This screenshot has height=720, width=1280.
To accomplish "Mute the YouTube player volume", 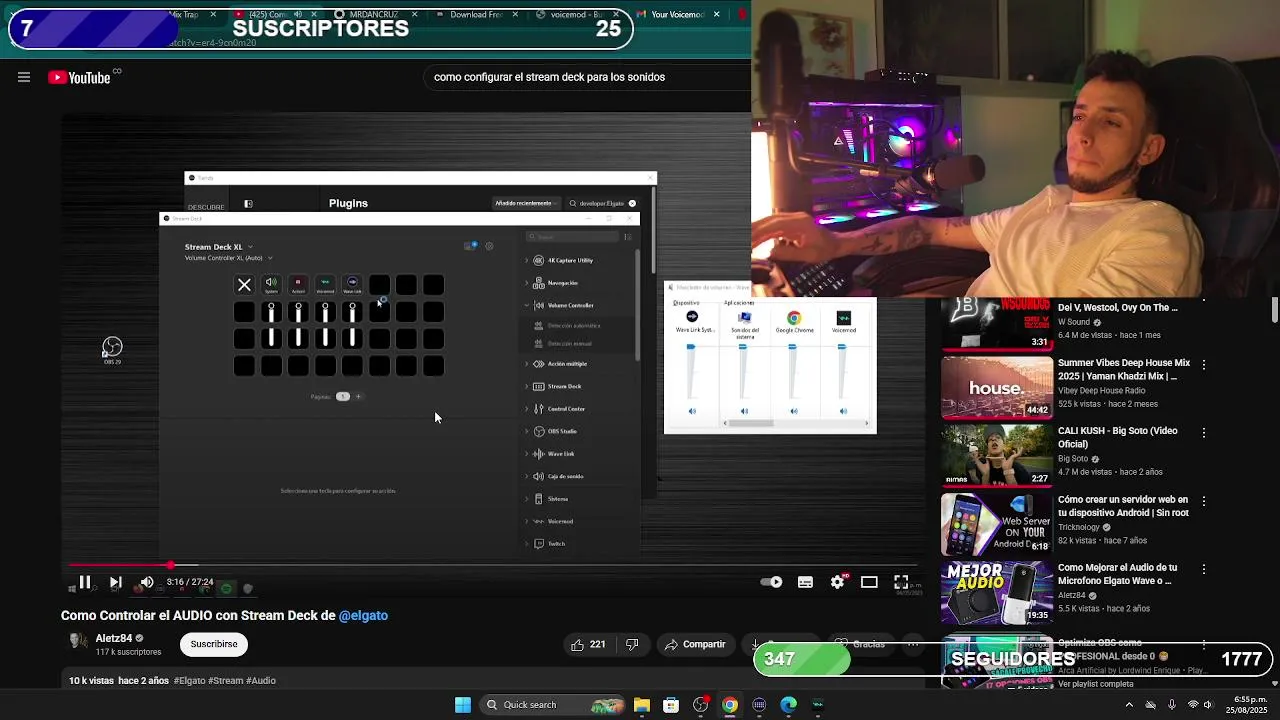I will pyautogui.click(x=147, y=582).
